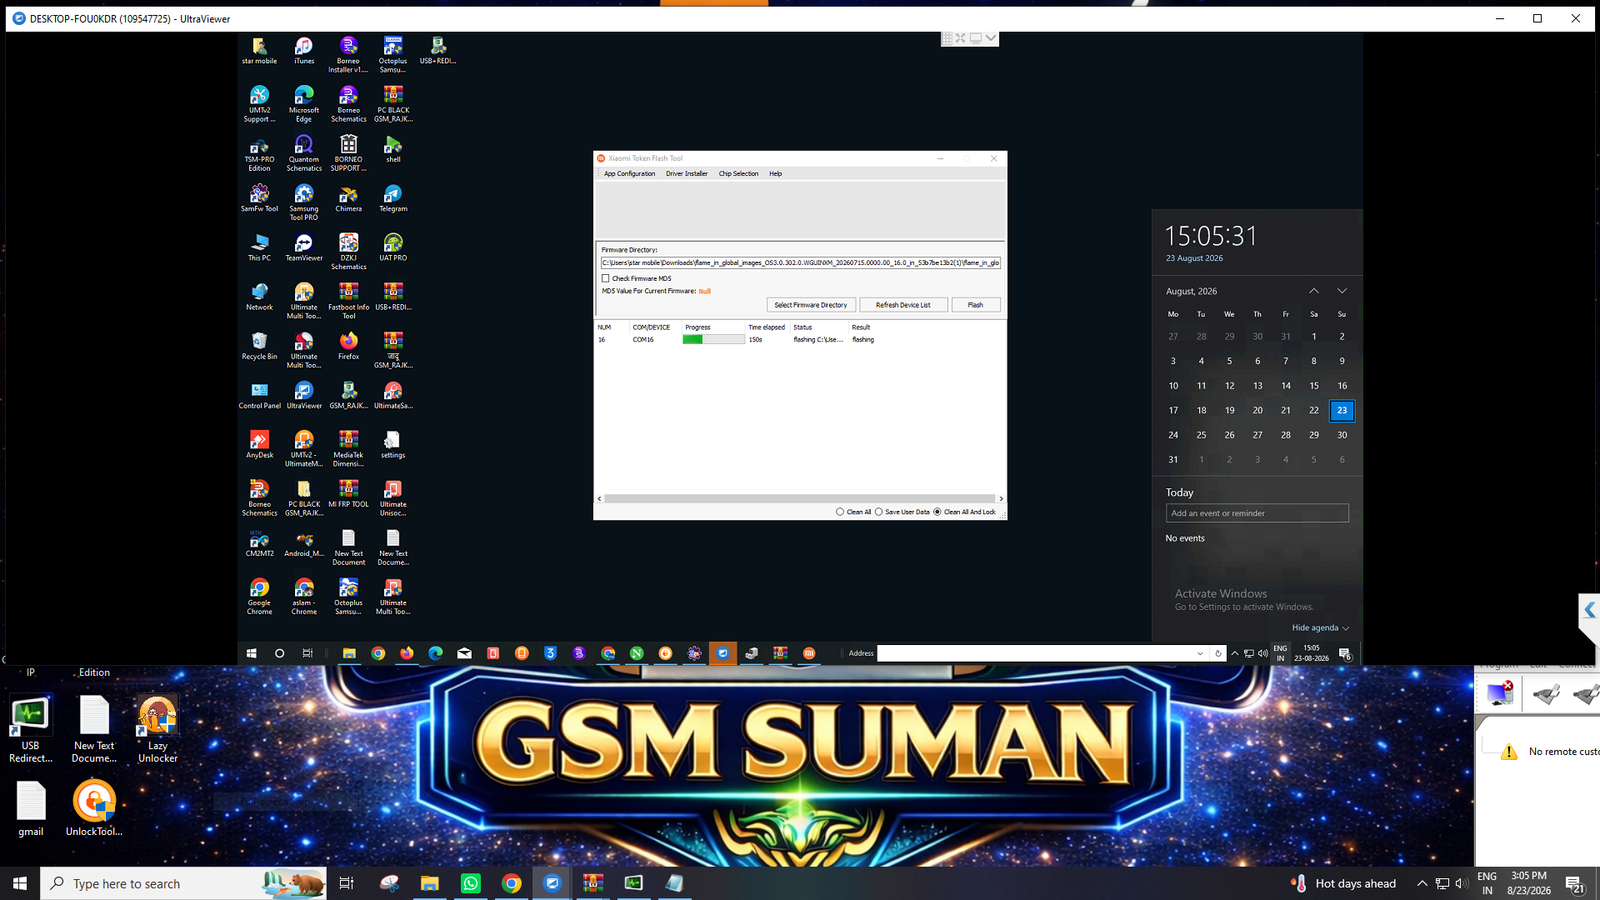Screen dimensions: 1600x900
Task: Expand the remote taskbar Address dropdown
Action: [x=1200, y=653]
